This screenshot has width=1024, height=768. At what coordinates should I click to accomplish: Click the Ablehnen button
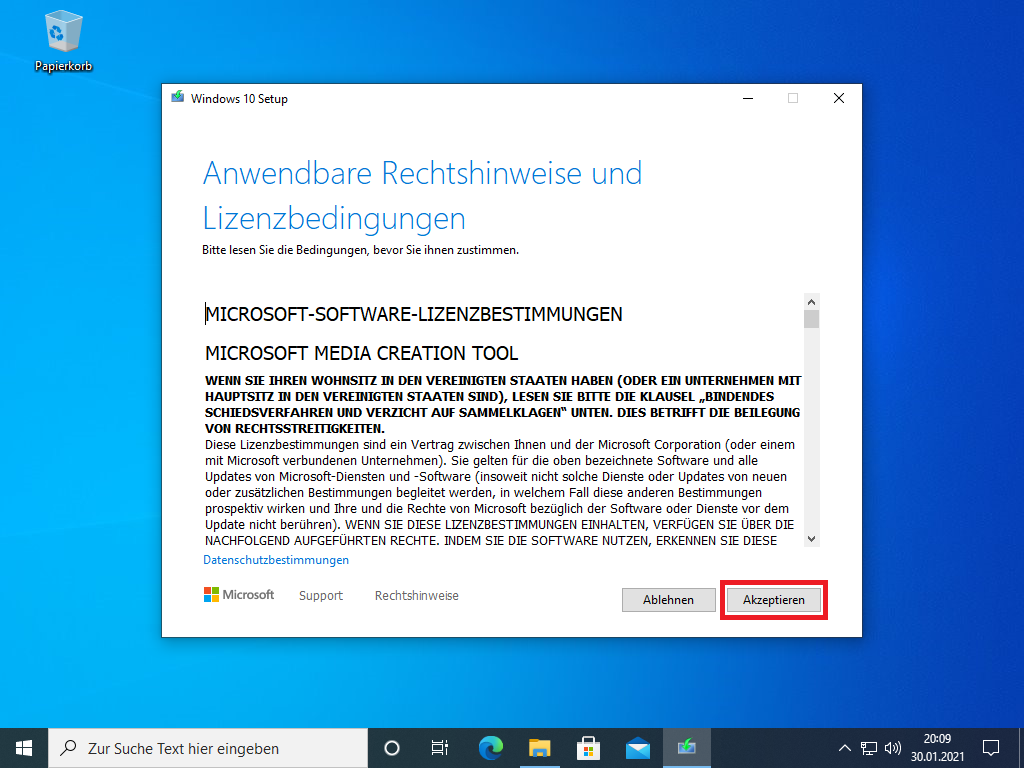pos(668,600)
